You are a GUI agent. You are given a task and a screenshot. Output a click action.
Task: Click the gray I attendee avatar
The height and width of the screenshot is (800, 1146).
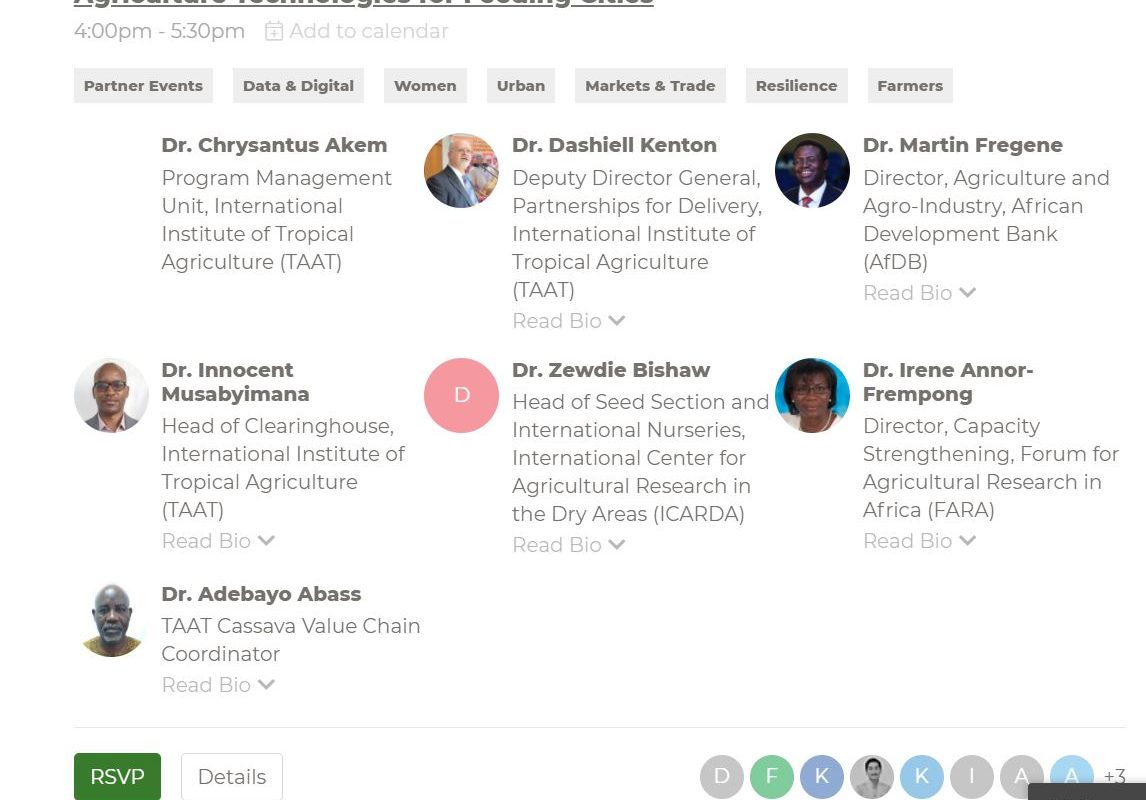pyautogui.click(x=972, y=776)
